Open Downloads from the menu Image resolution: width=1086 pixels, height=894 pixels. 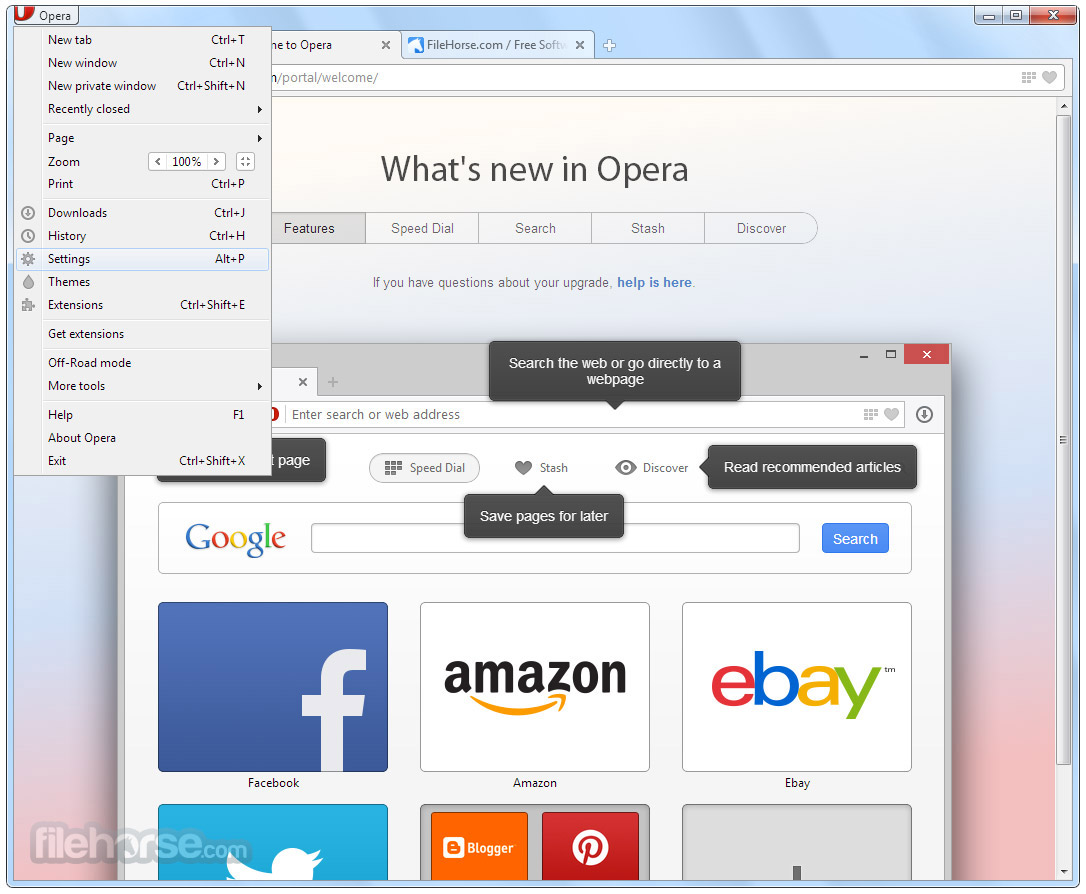(x=143, y=213)
